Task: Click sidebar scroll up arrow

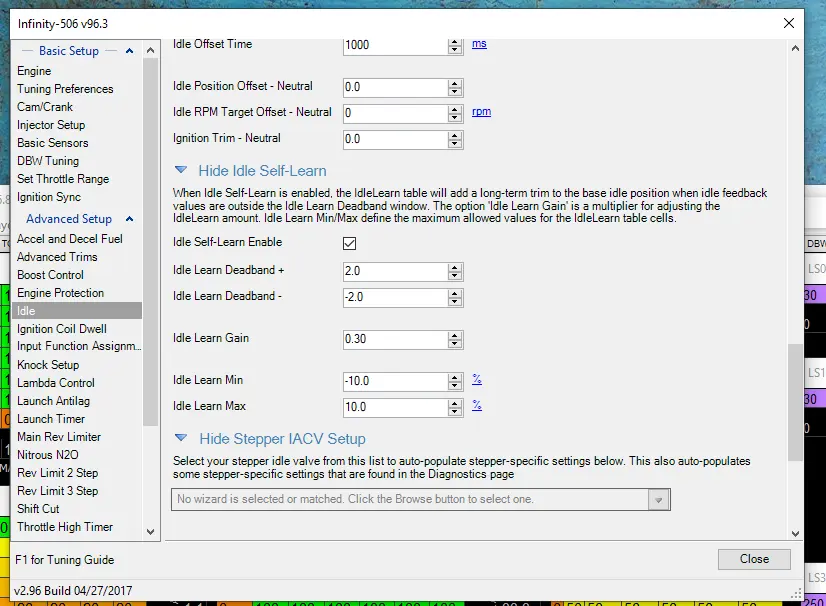Action: pos(151,51)
